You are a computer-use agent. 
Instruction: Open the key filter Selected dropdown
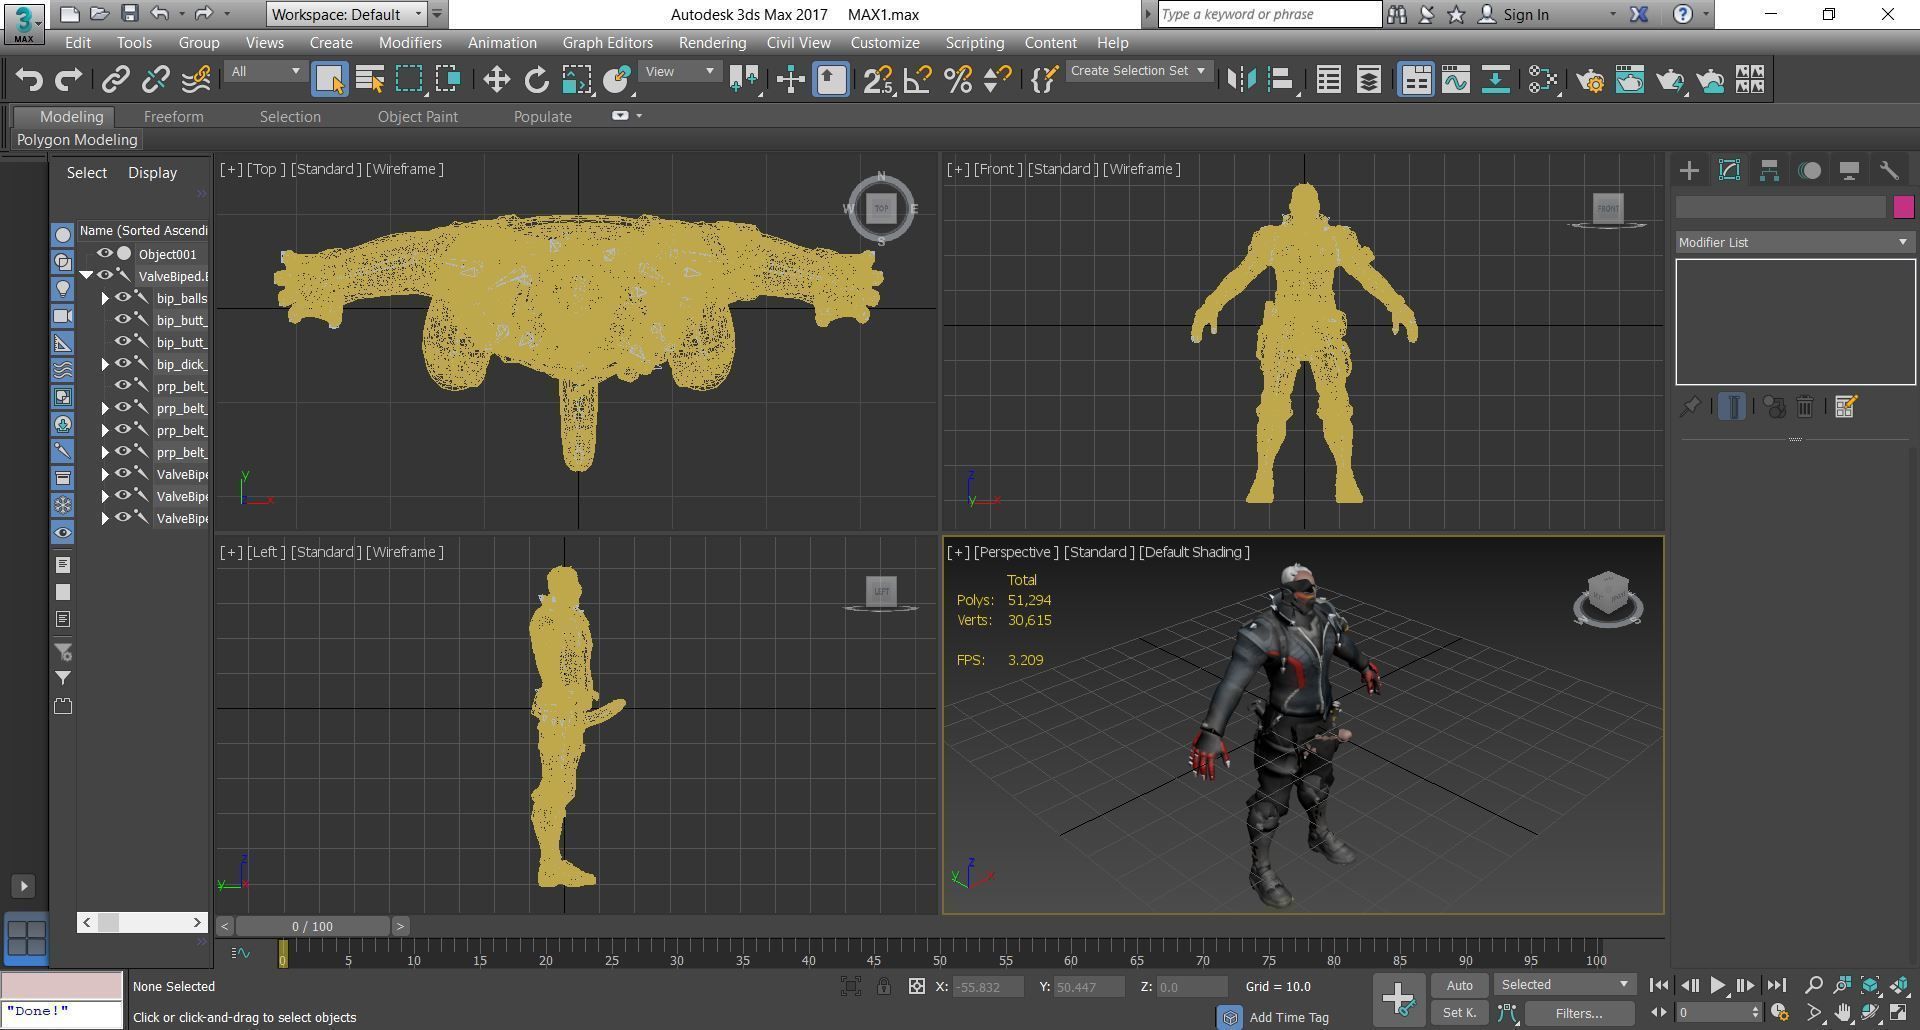(x=1565, y=985)
